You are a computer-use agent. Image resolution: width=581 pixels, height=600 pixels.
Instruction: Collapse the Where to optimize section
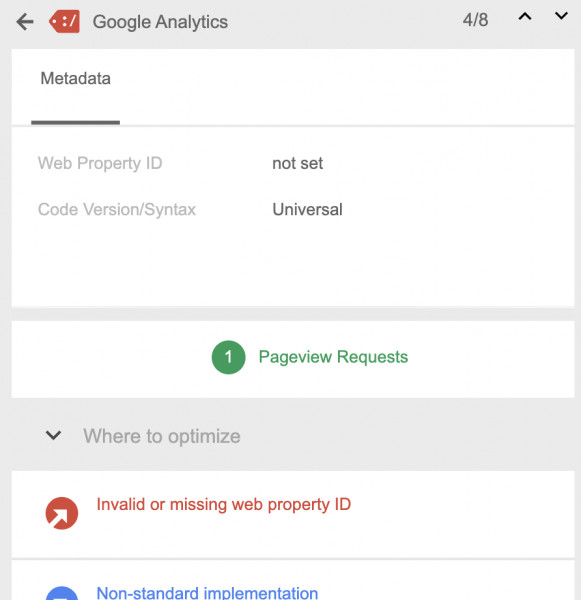(53, 435)
